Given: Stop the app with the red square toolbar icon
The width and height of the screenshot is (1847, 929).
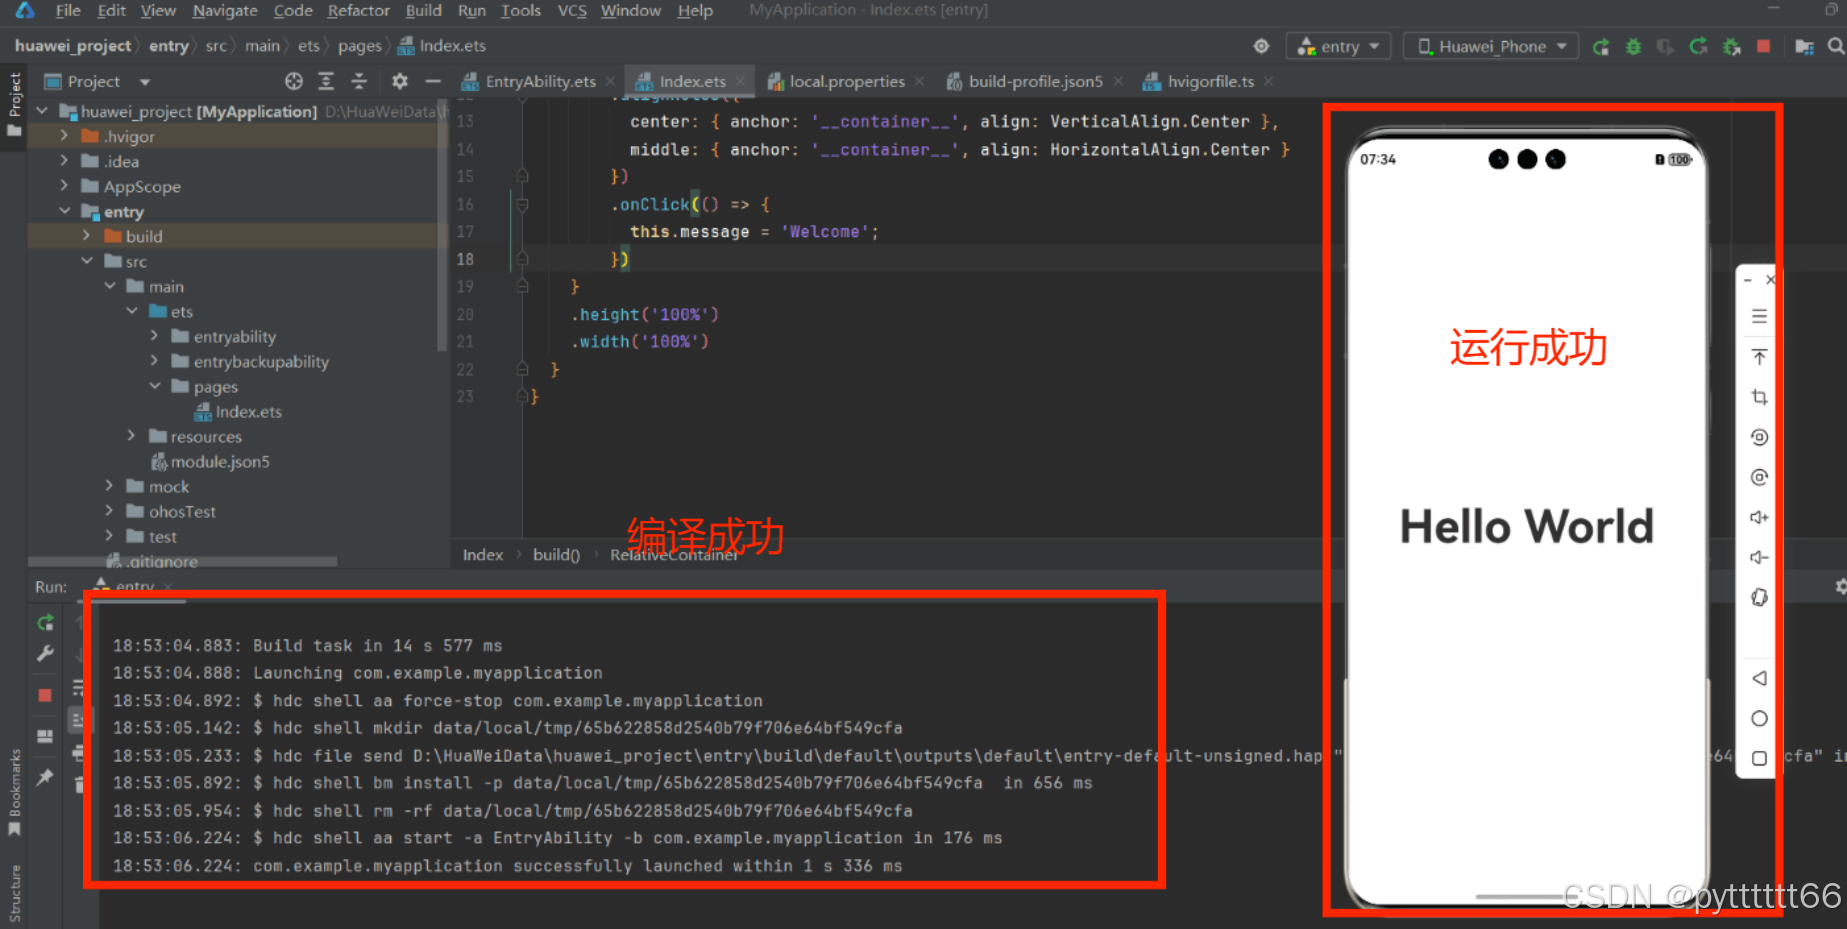Looking at the screenshot, I should (x=1764, y=46).
